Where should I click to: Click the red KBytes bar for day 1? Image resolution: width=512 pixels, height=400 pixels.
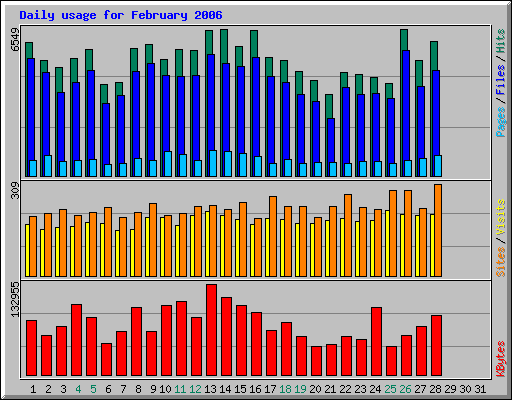click(x=31, y=348)
